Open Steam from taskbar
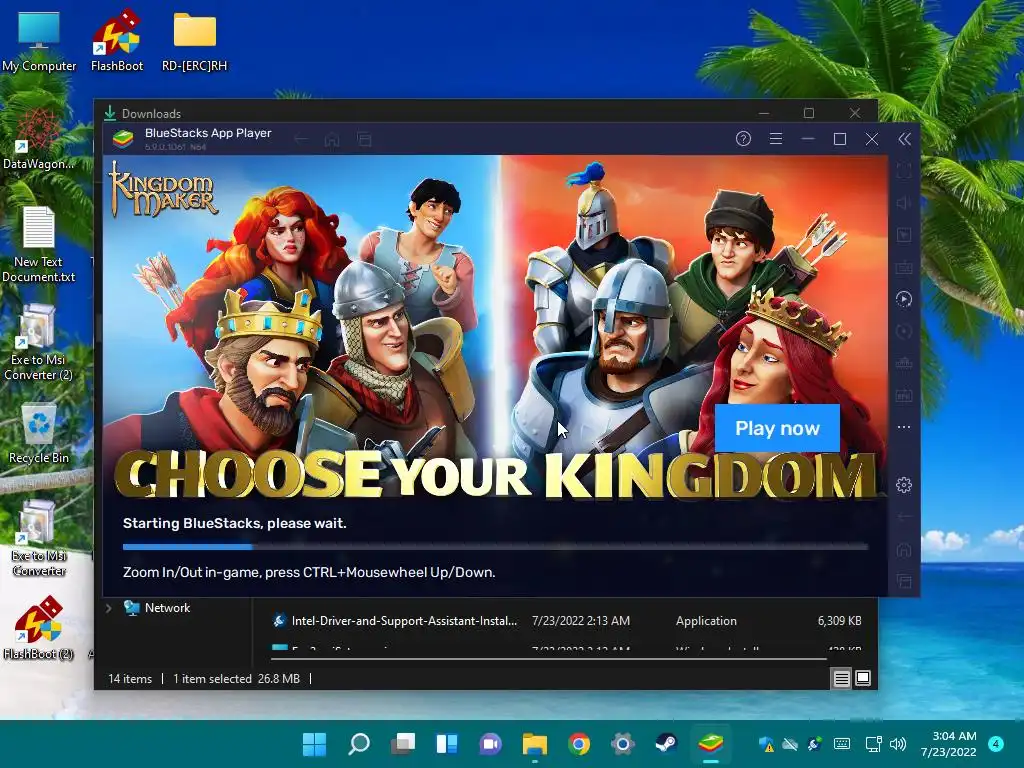This screenshot has height=768, width=1024. tap(666, 744)
